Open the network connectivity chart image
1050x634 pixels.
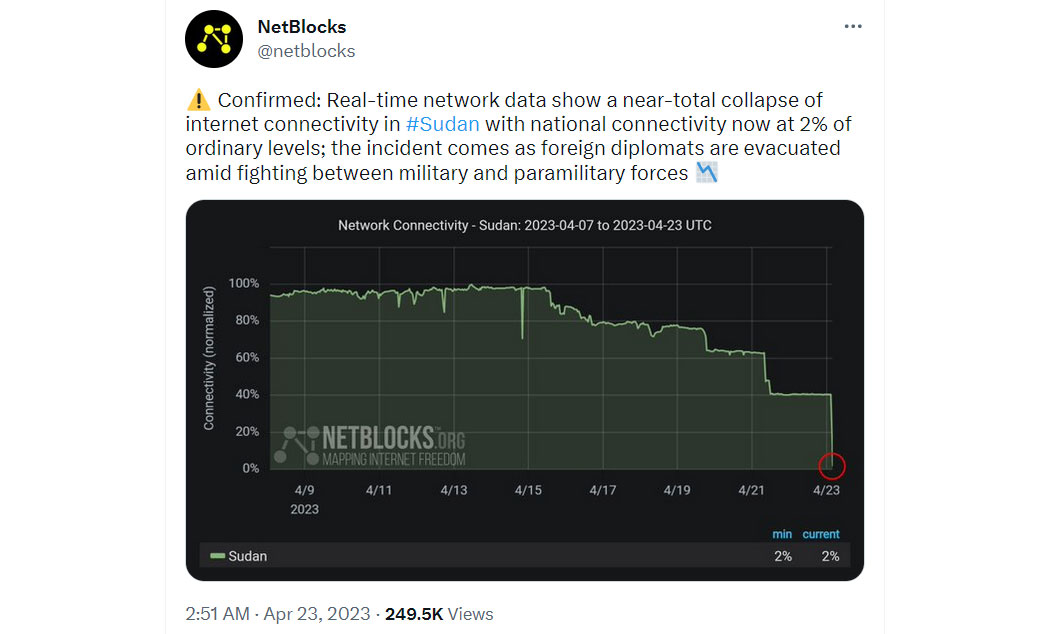[524, 390]
